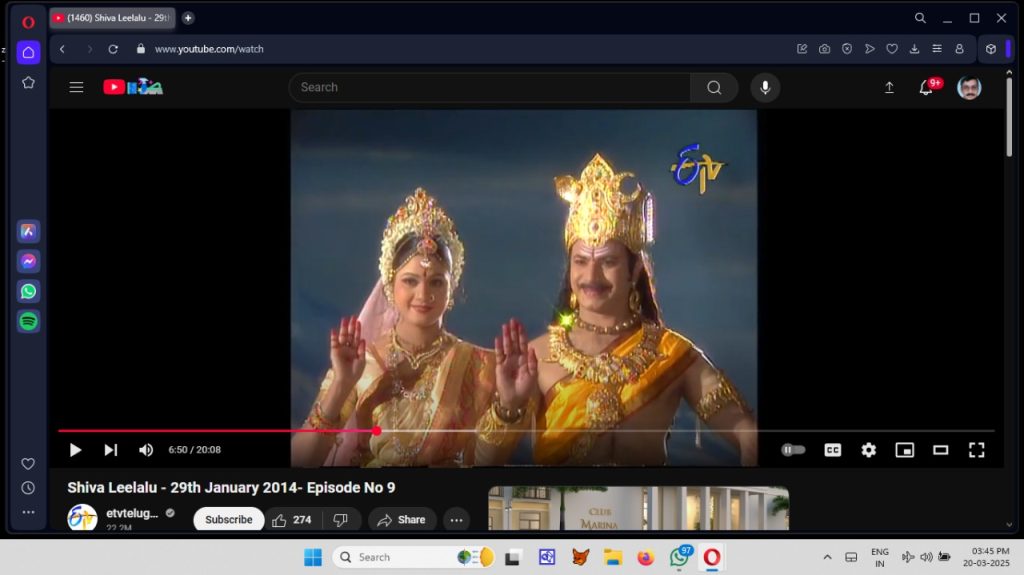
Task: Open Messenger in Opera sidebar
Action: pos(28,261)
